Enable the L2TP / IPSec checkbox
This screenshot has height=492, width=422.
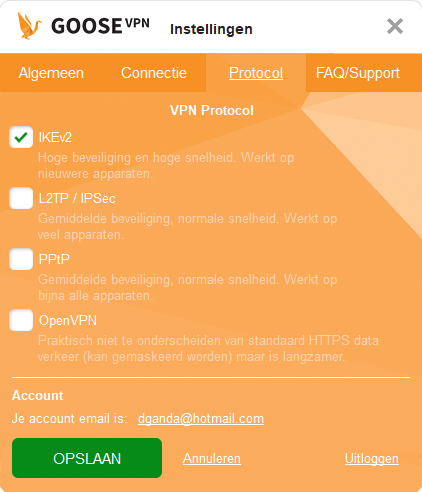tap(21, 198)
